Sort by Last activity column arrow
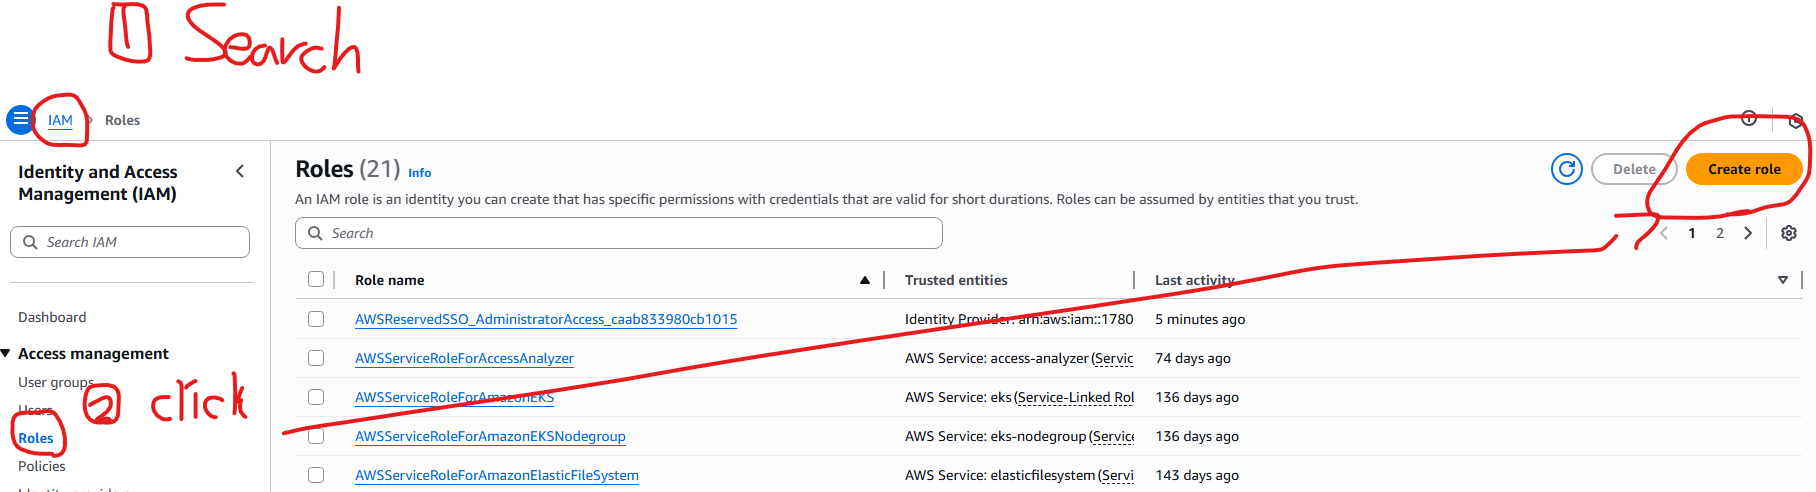Image resolution: width=1816 pixels, height=492 pixels. [1783, 280]
